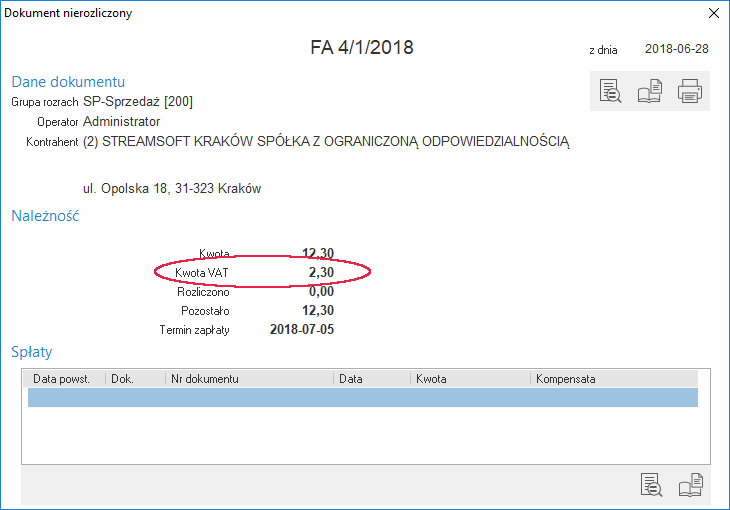This screenshot has width=730, height=510.
Task: Click the Rozliczono label
Action: 203,292
